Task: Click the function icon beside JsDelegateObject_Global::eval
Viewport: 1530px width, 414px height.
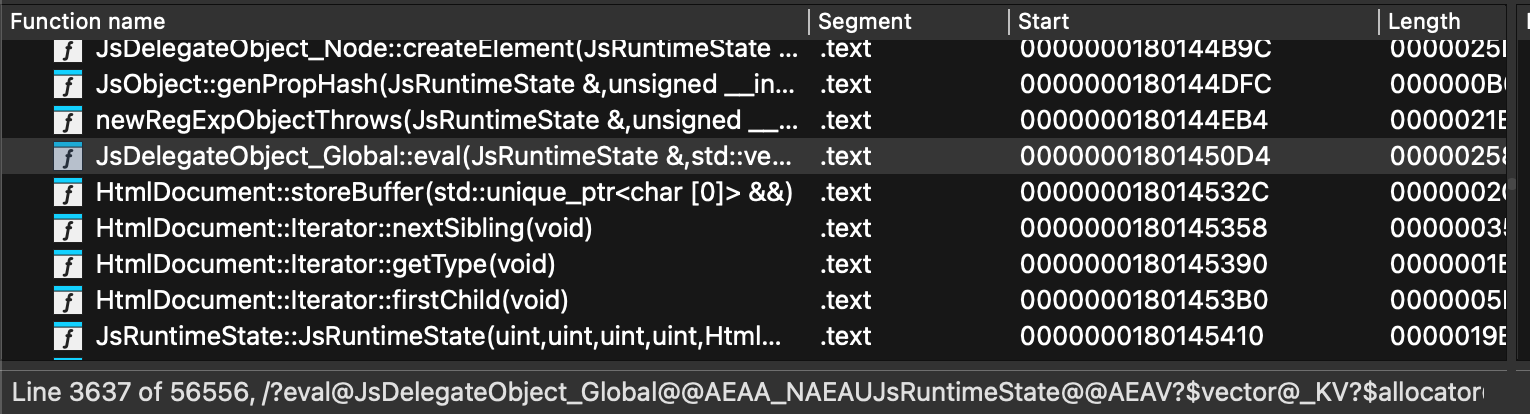Action: [67, 157]
